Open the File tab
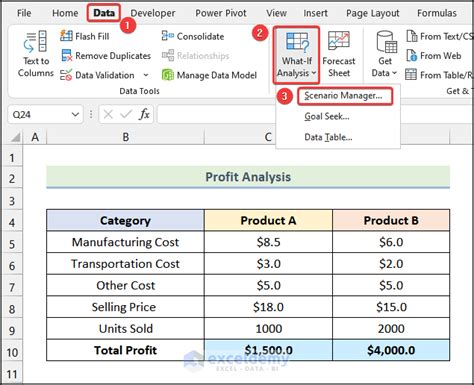Screen dimensions: 474x385 tap(24, 13)
